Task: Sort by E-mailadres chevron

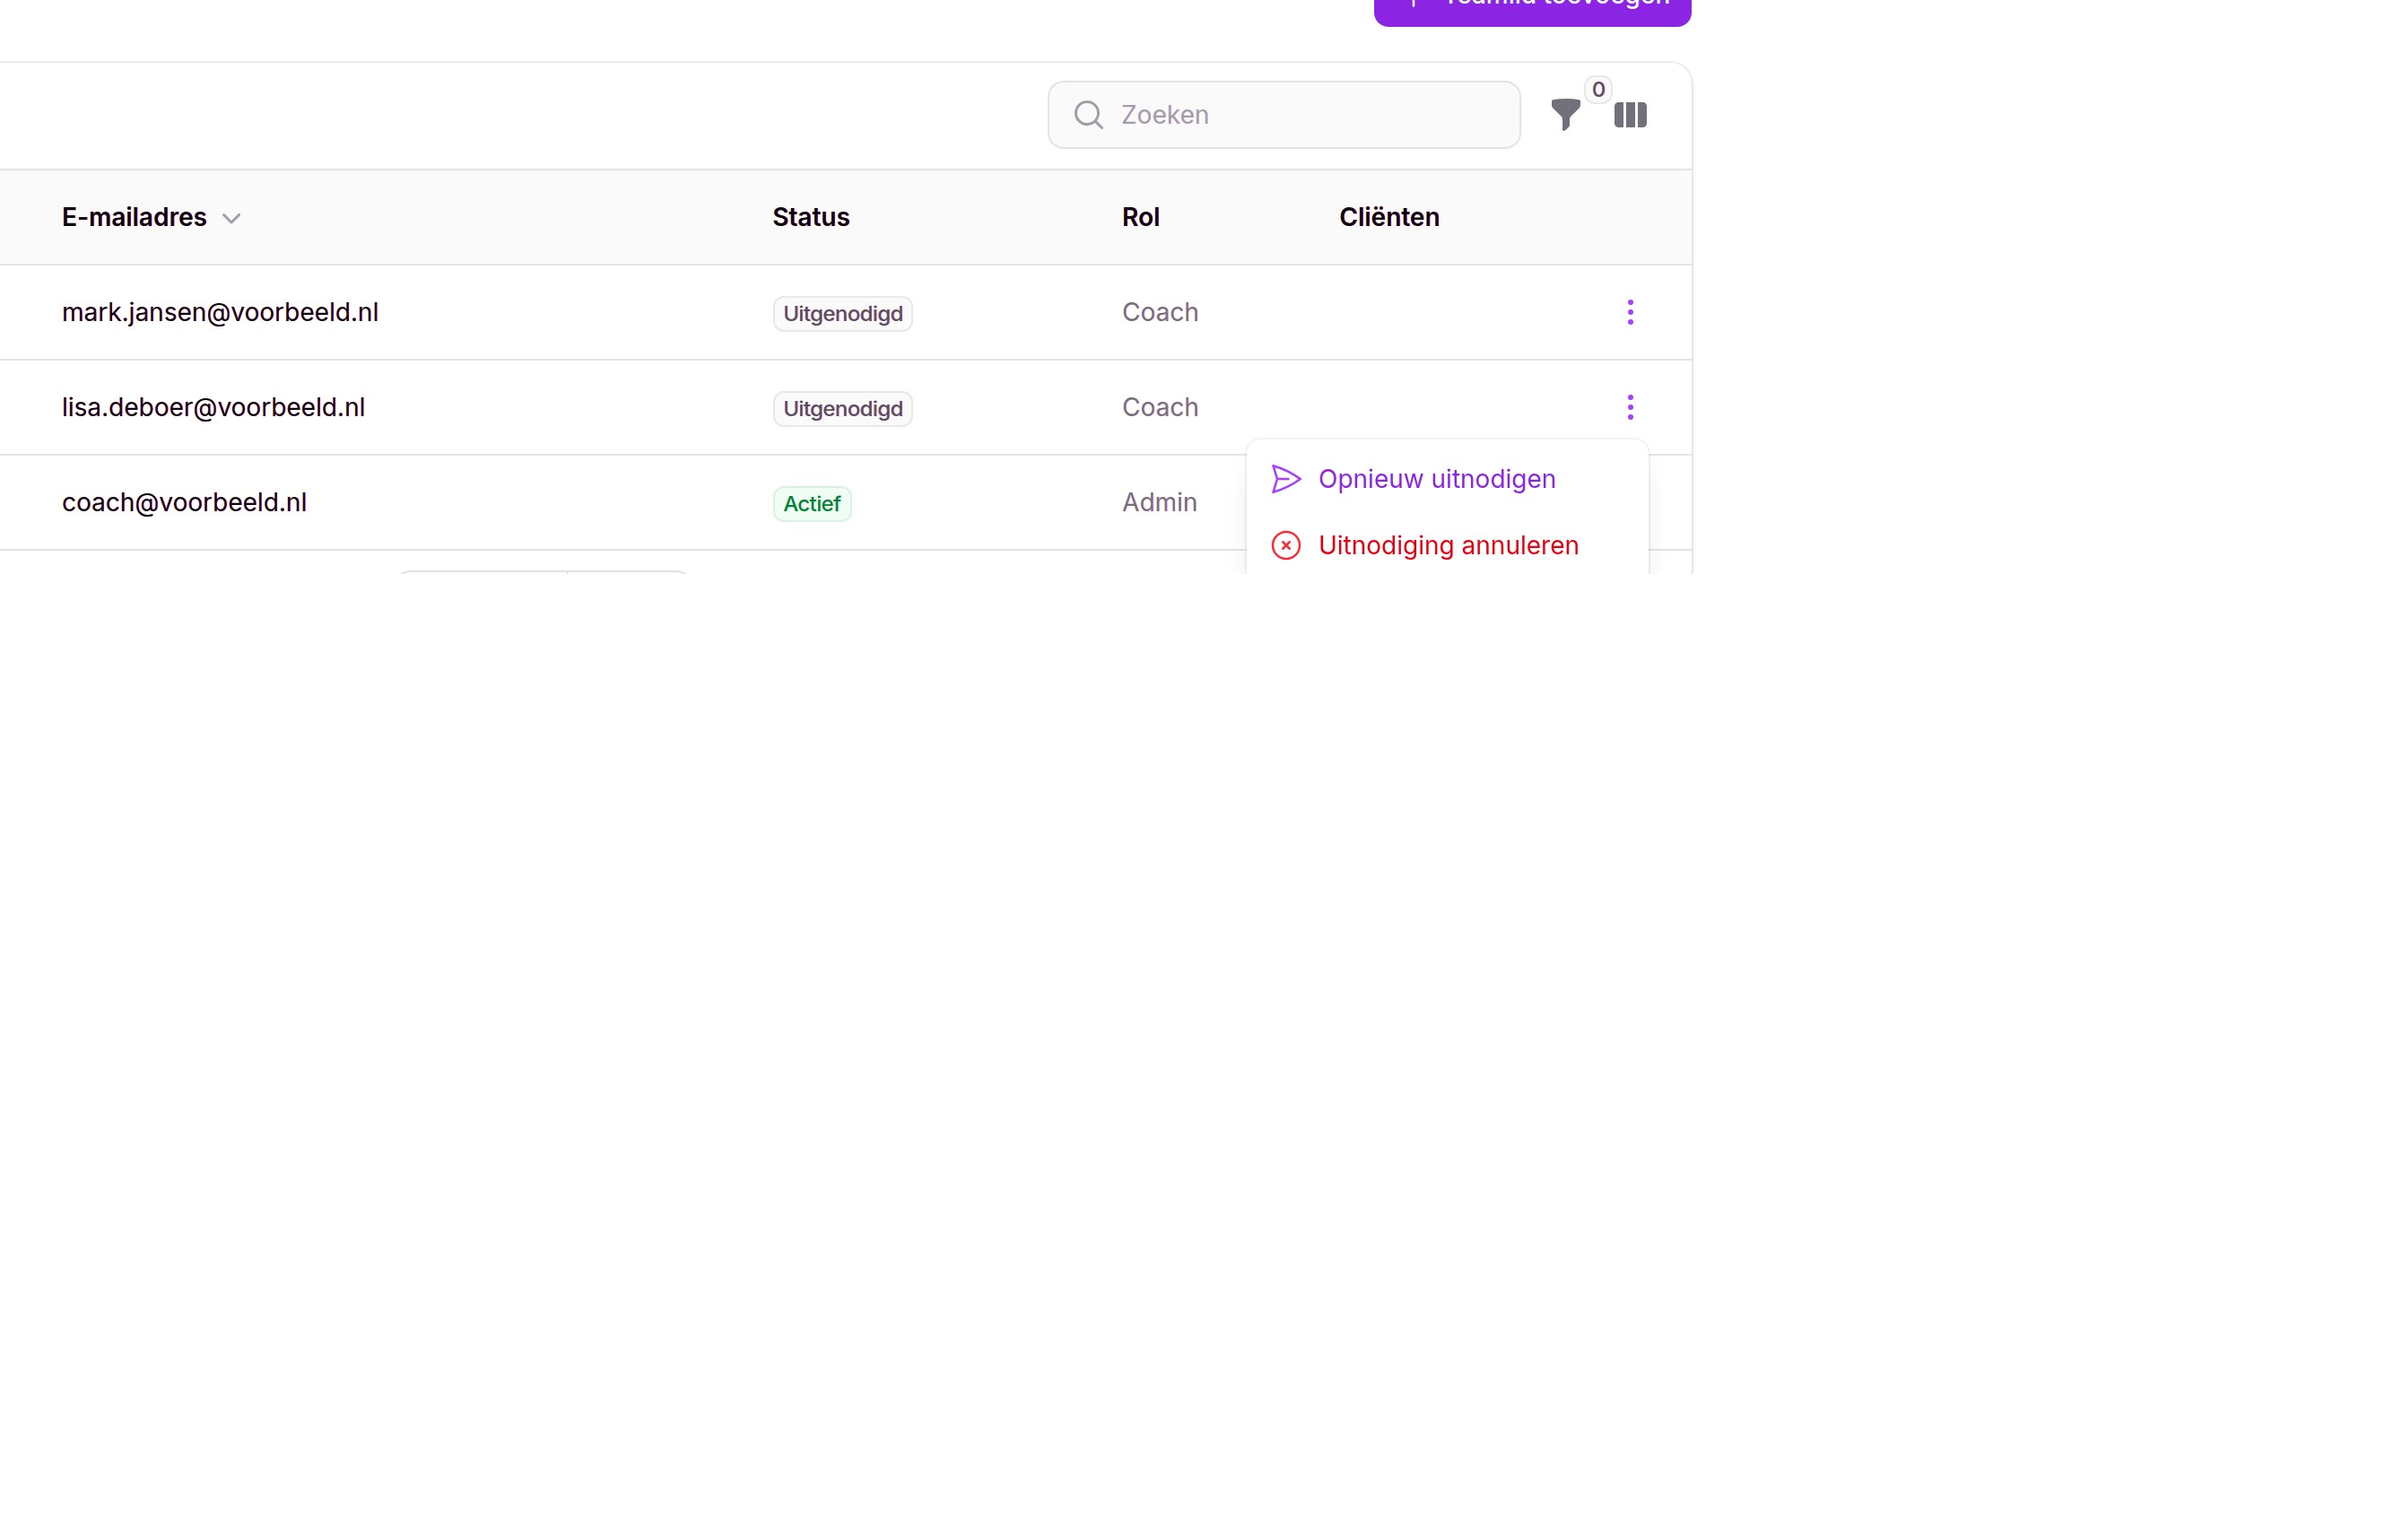Action: coord(231,218)
